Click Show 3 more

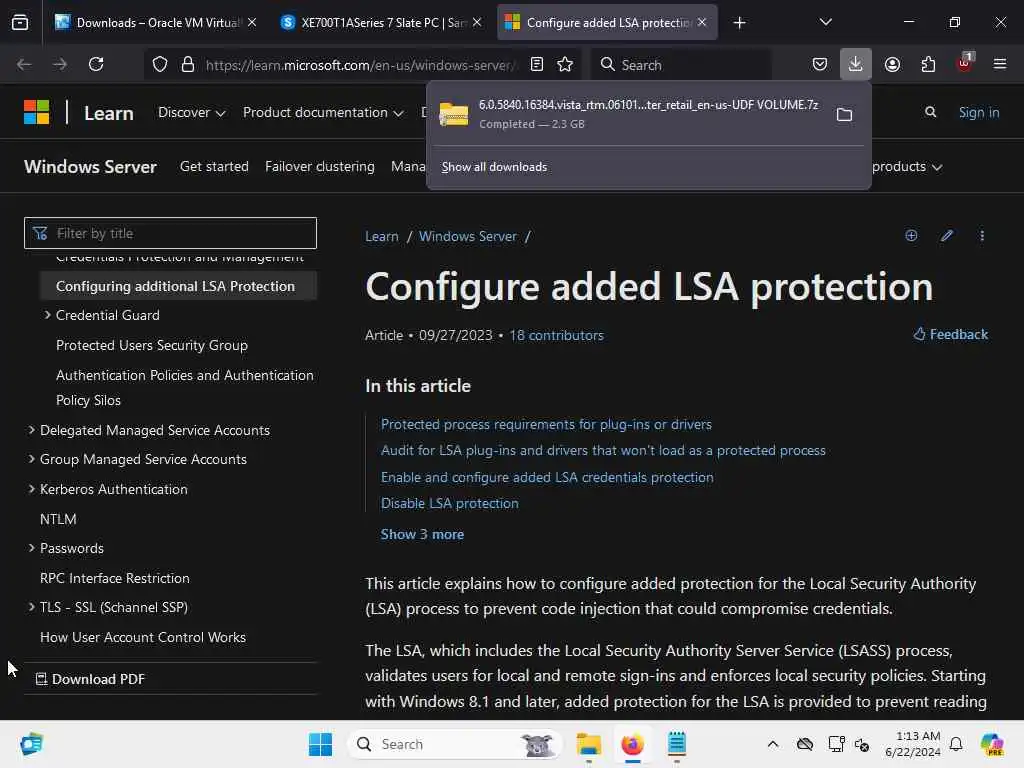click(422, 534)
